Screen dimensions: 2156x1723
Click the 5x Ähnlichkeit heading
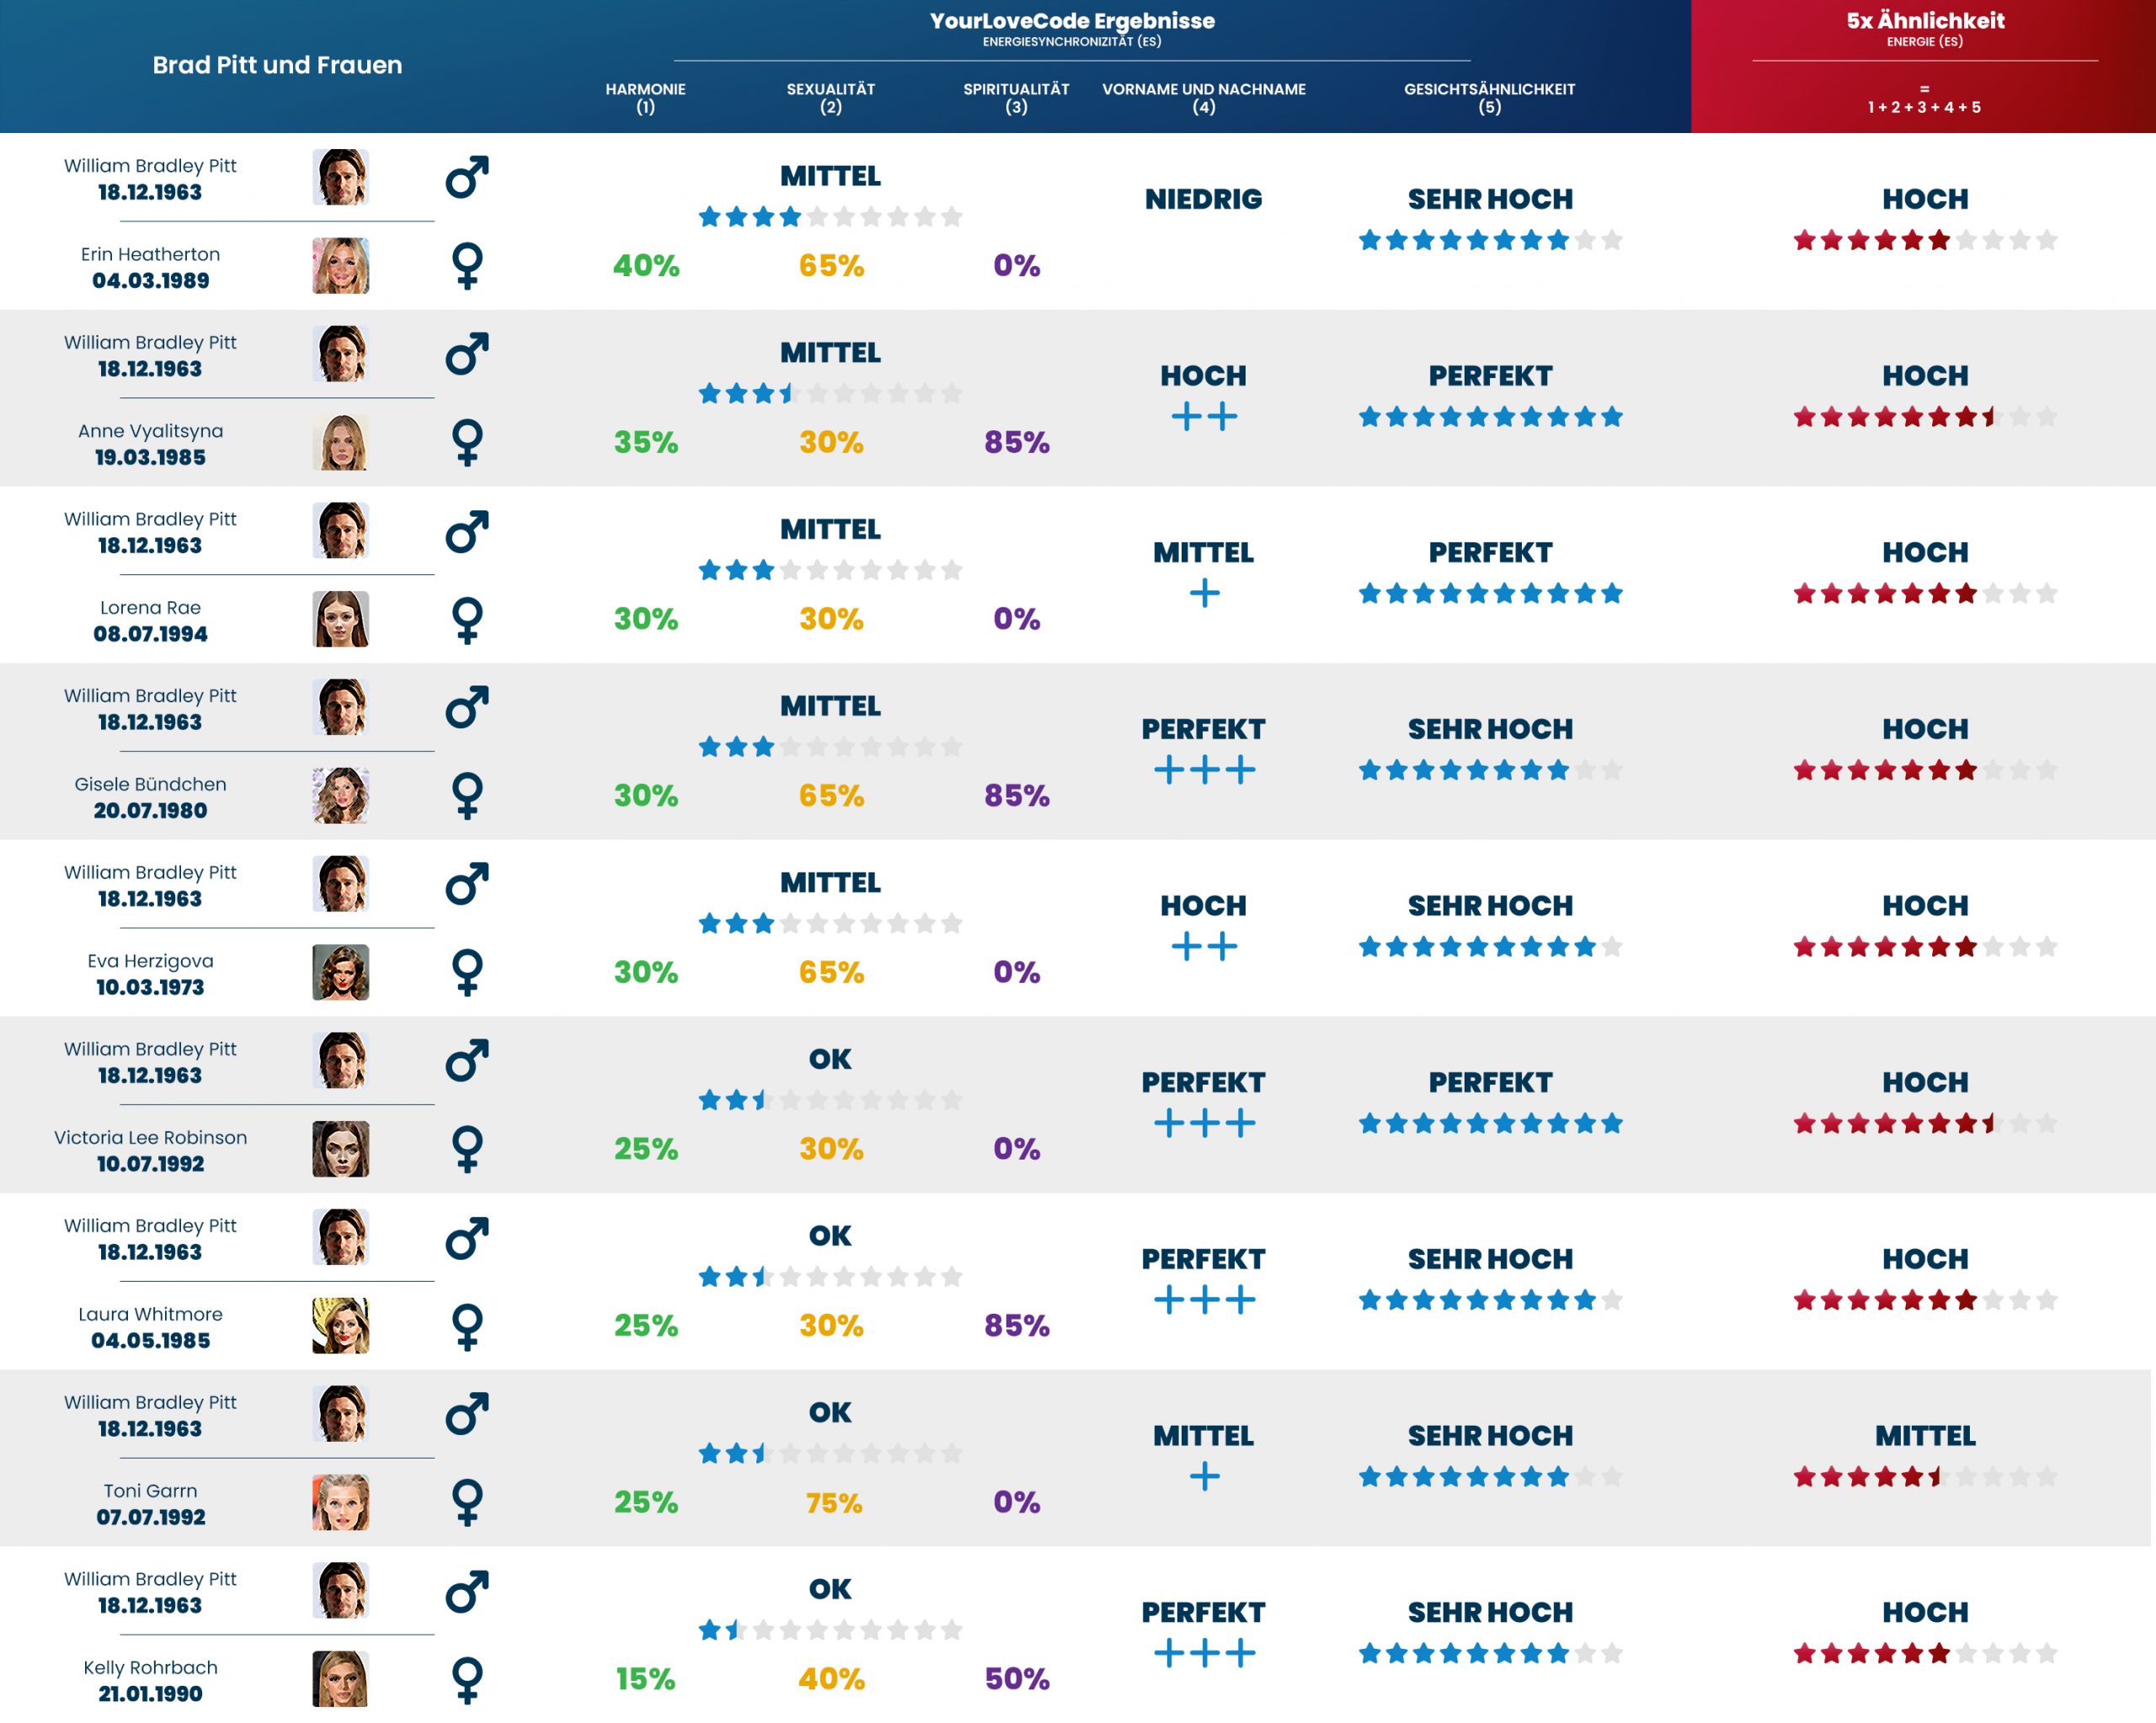[x=1925, y=21]
